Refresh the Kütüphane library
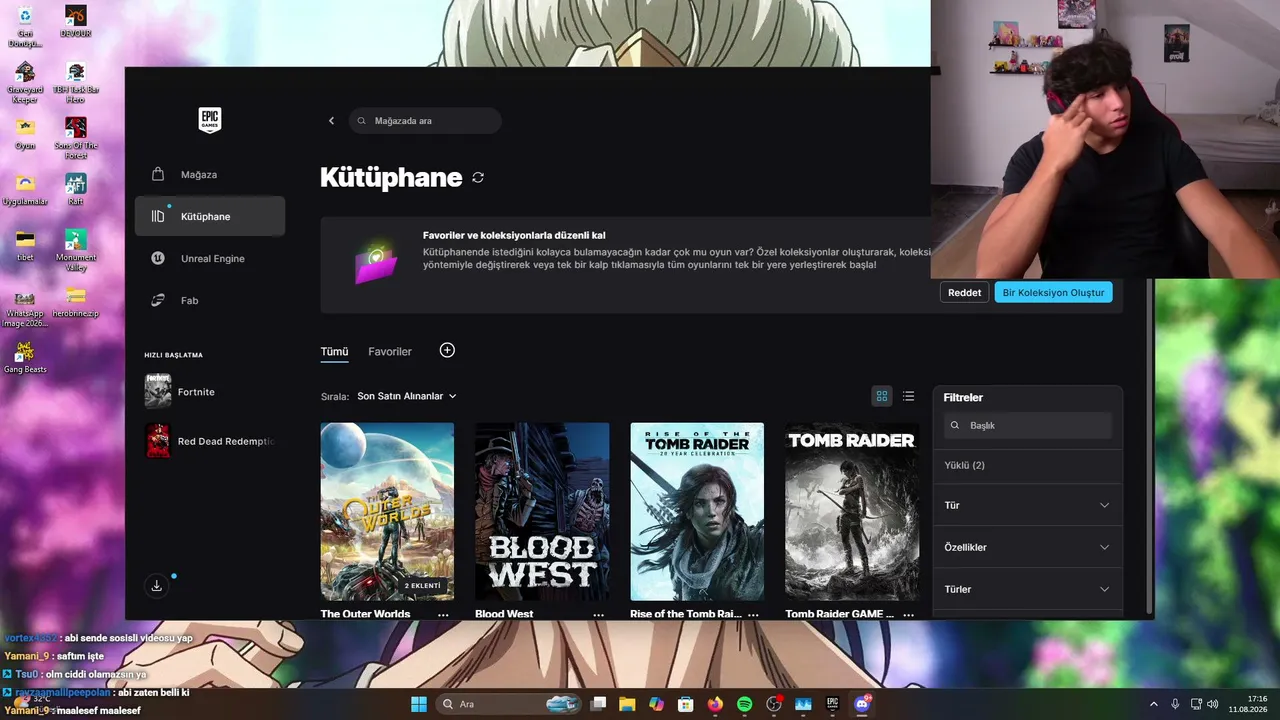The image size is (1280, 720). click(478, 177)
